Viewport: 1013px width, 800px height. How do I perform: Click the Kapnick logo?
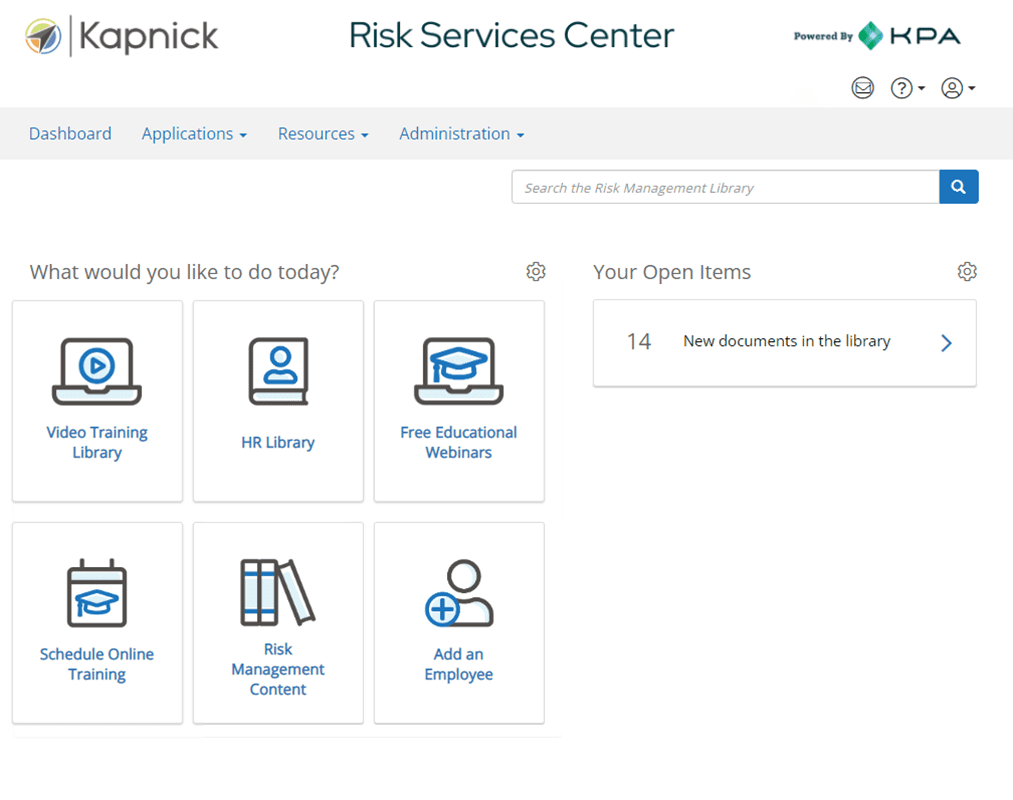[x=121, y=36]
